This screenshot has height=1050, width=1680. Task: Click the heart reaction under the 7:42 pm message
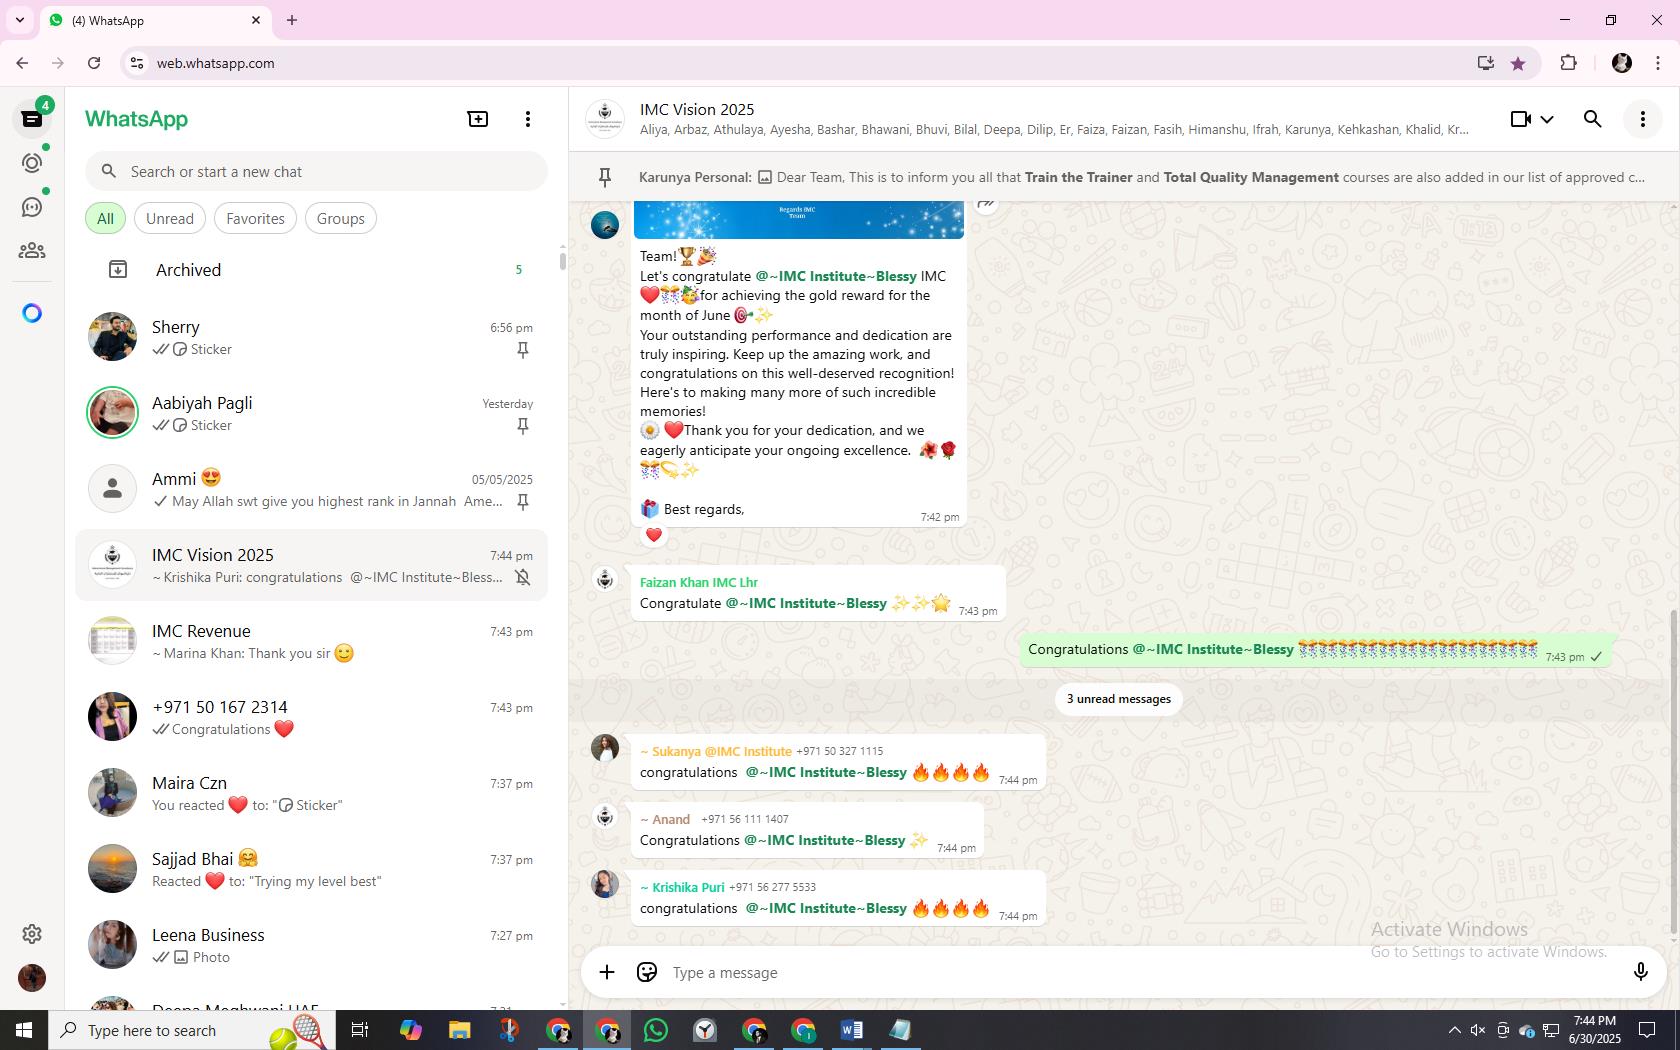click(654, 535)
